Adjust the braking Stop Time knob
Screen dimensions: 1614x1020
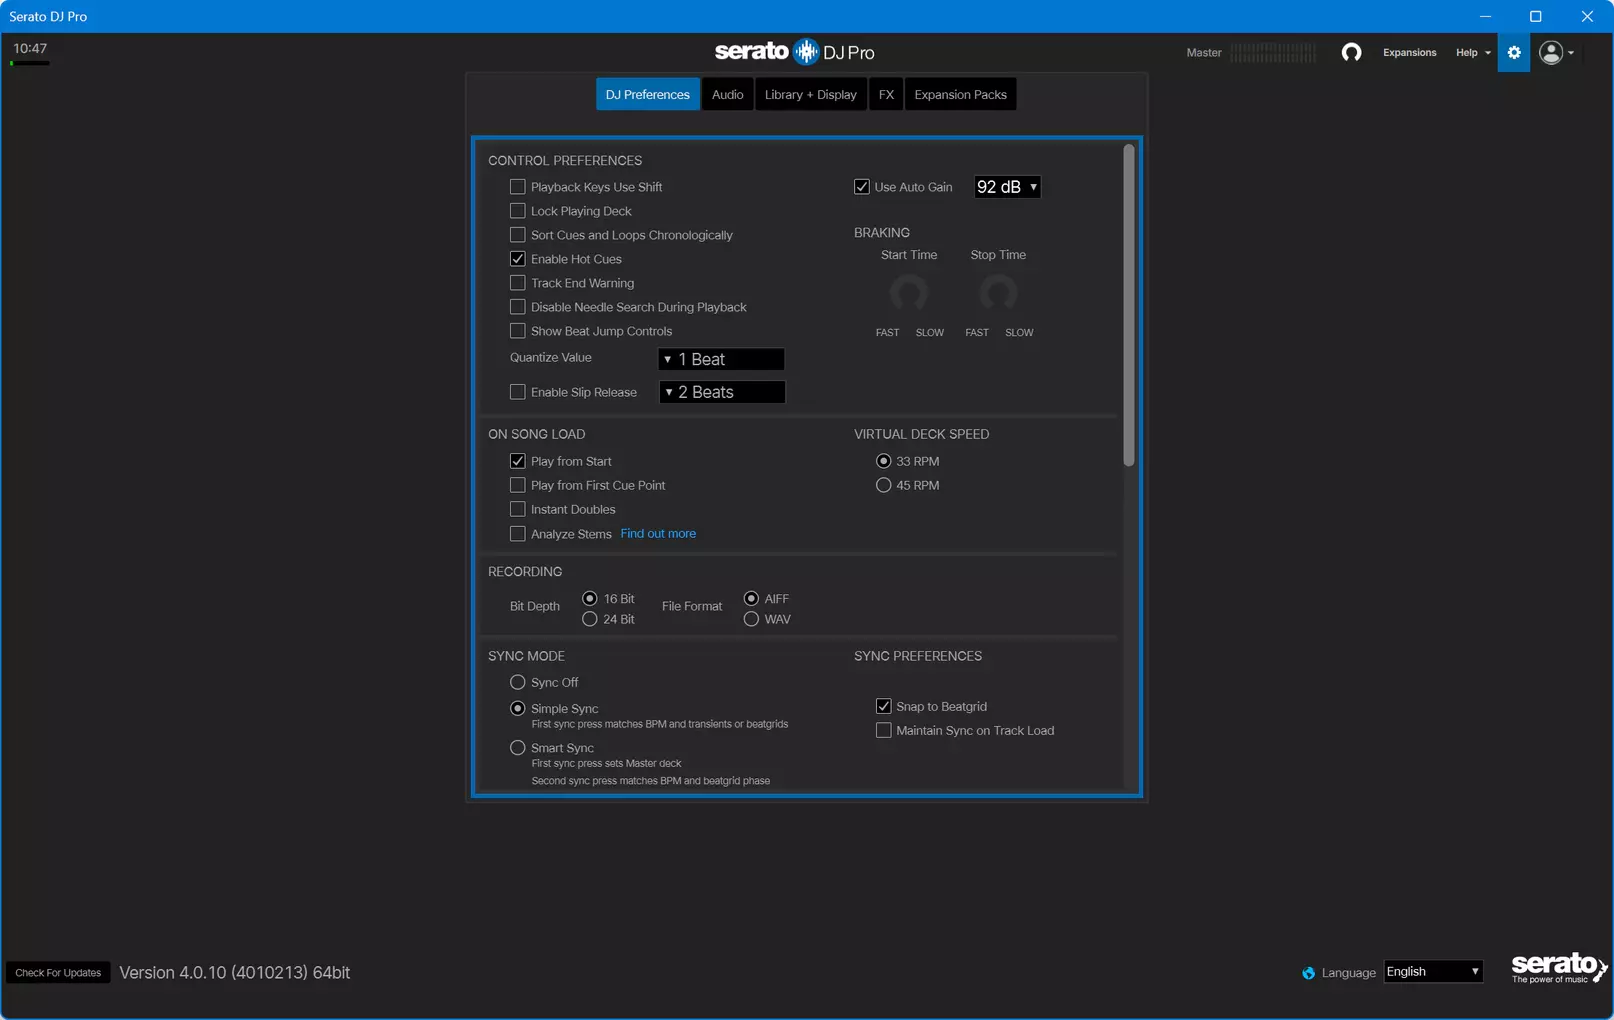pyautogui.click(x=998, y=293)
